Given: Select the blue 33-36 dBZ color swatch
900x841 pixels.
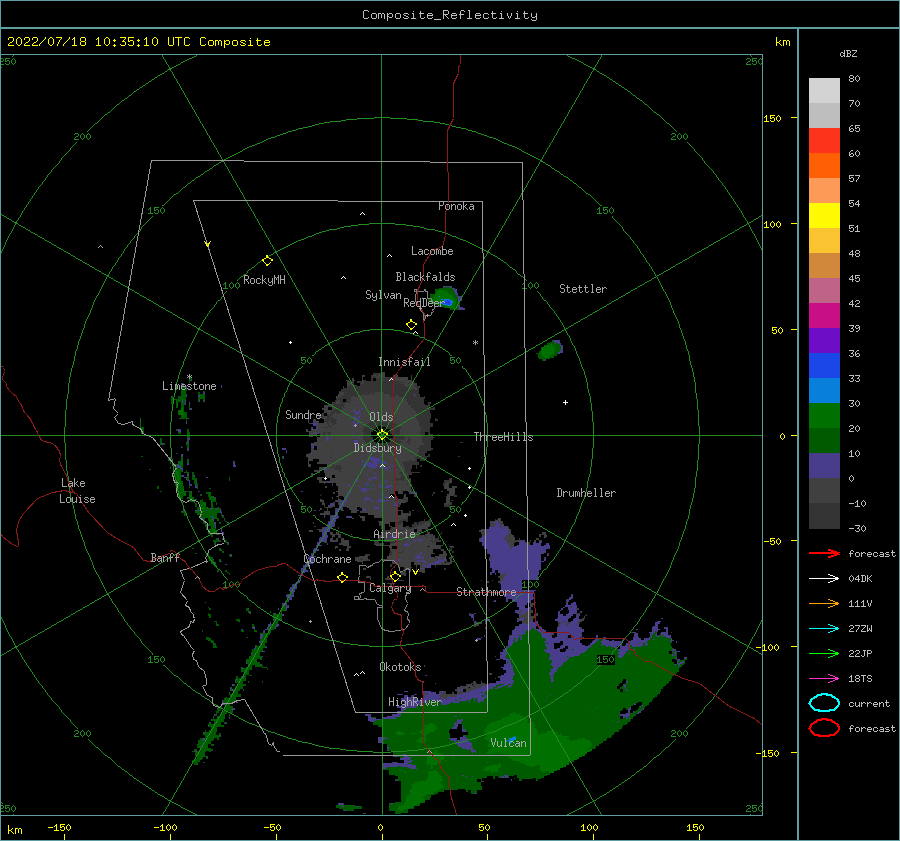Looking at the screenshot, I should pyautogui.click(x=824, y=366).
